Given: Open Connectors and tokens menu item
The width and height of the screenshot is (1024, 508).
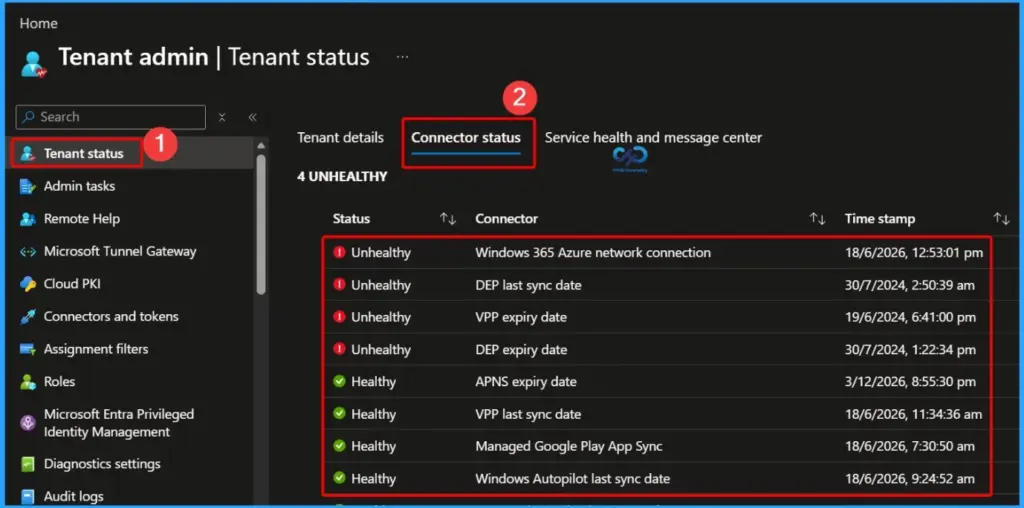Looking at the screenshot, I should pos(111,317).
